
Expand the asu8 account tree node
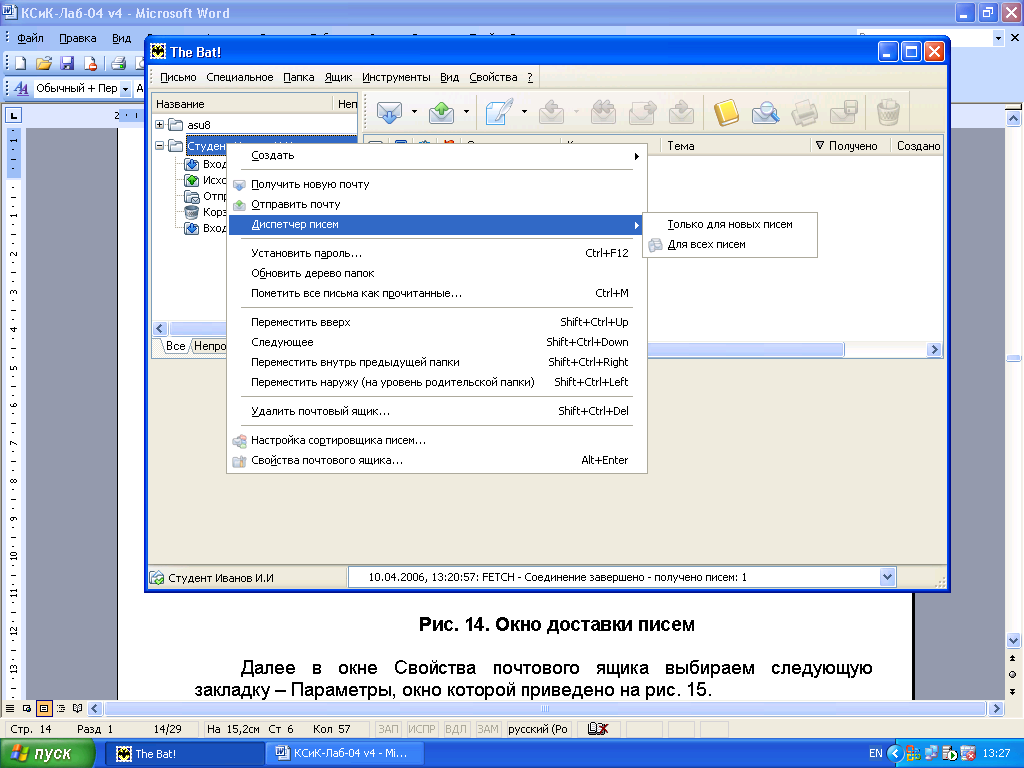159,124
